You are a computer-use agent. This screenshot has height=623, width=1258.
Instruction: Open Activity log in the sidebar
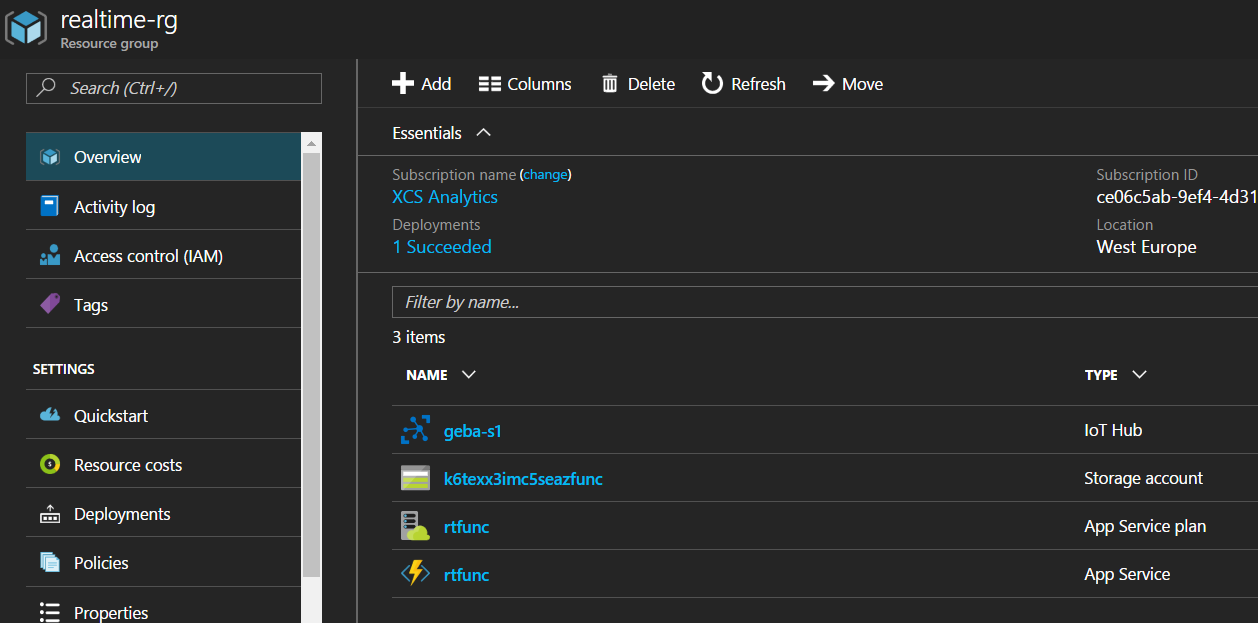(114, 207)
